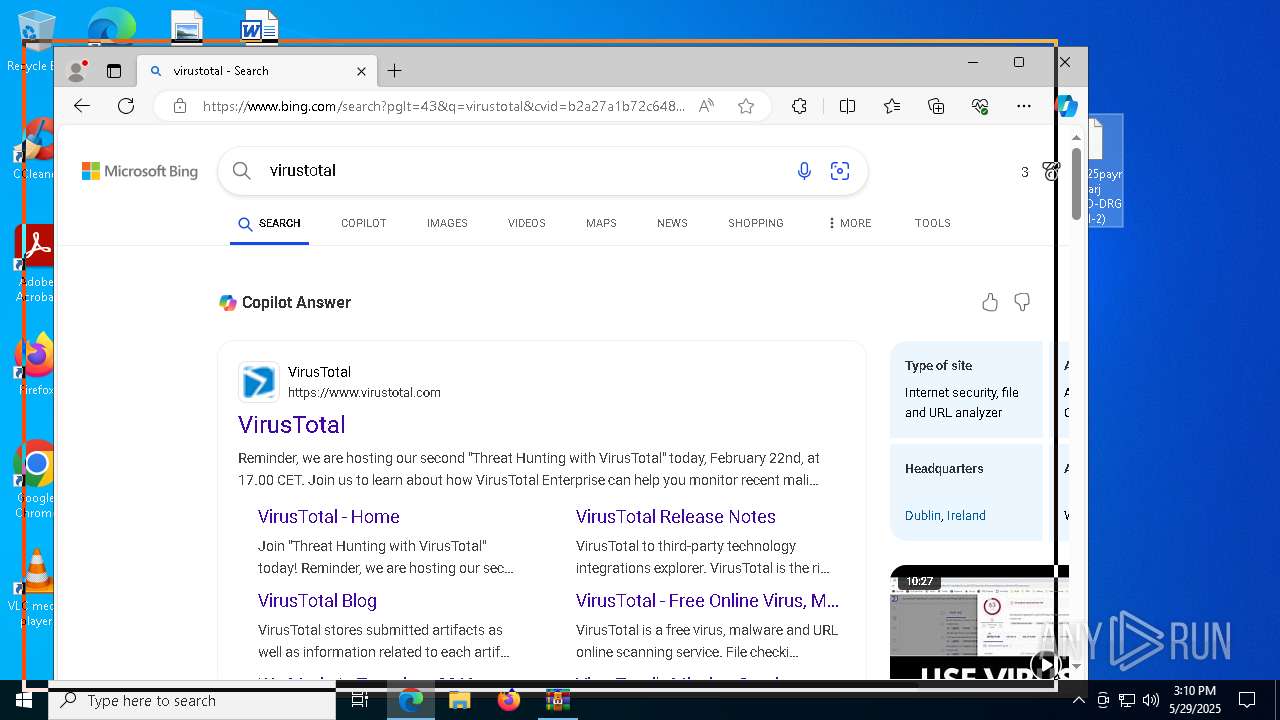
Task: Select the Word document desktop icon
Action: click(259, 26)
